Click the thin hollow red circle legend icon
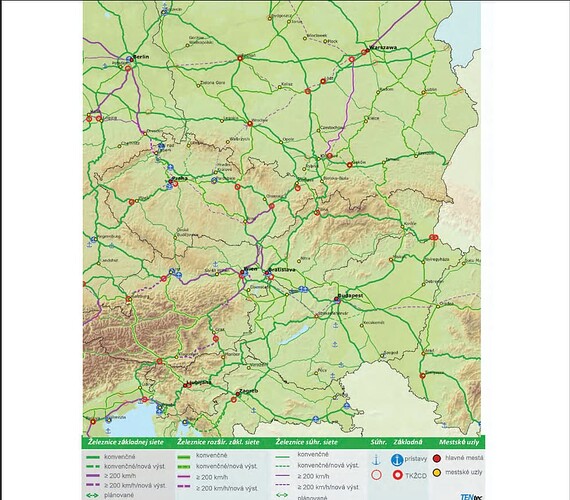The image size is (570, 500). 376,475
